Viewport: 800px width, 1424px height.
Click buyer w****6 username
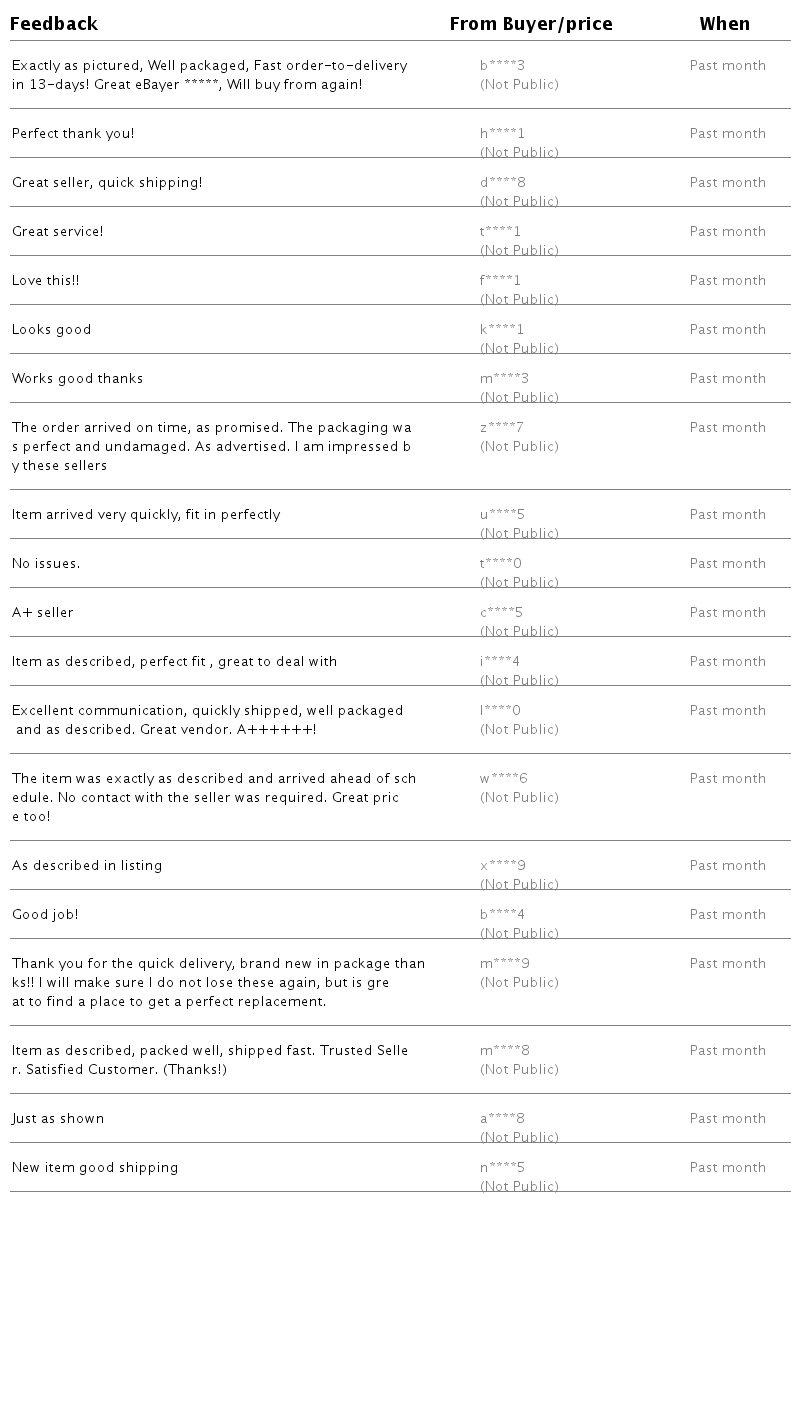[504, 779]
